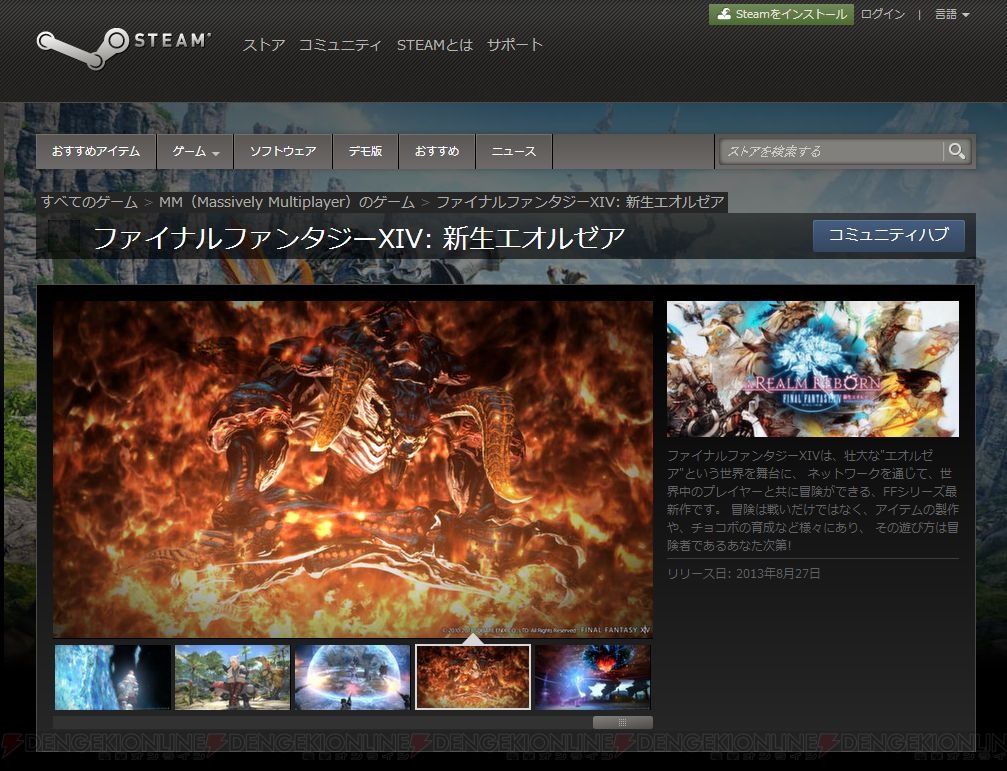Click the A Realm Reborn header image
This screenshot has height=771, width=1007.
click(812, 369)
